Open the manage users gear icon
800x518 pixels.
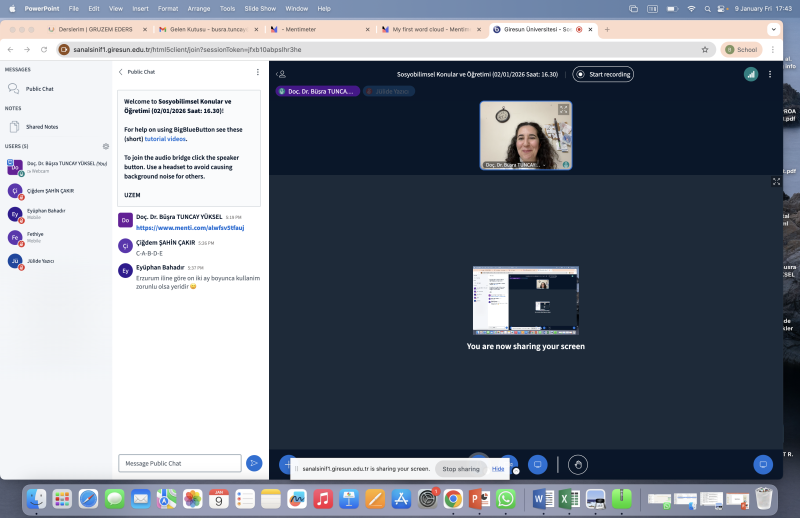106,146
